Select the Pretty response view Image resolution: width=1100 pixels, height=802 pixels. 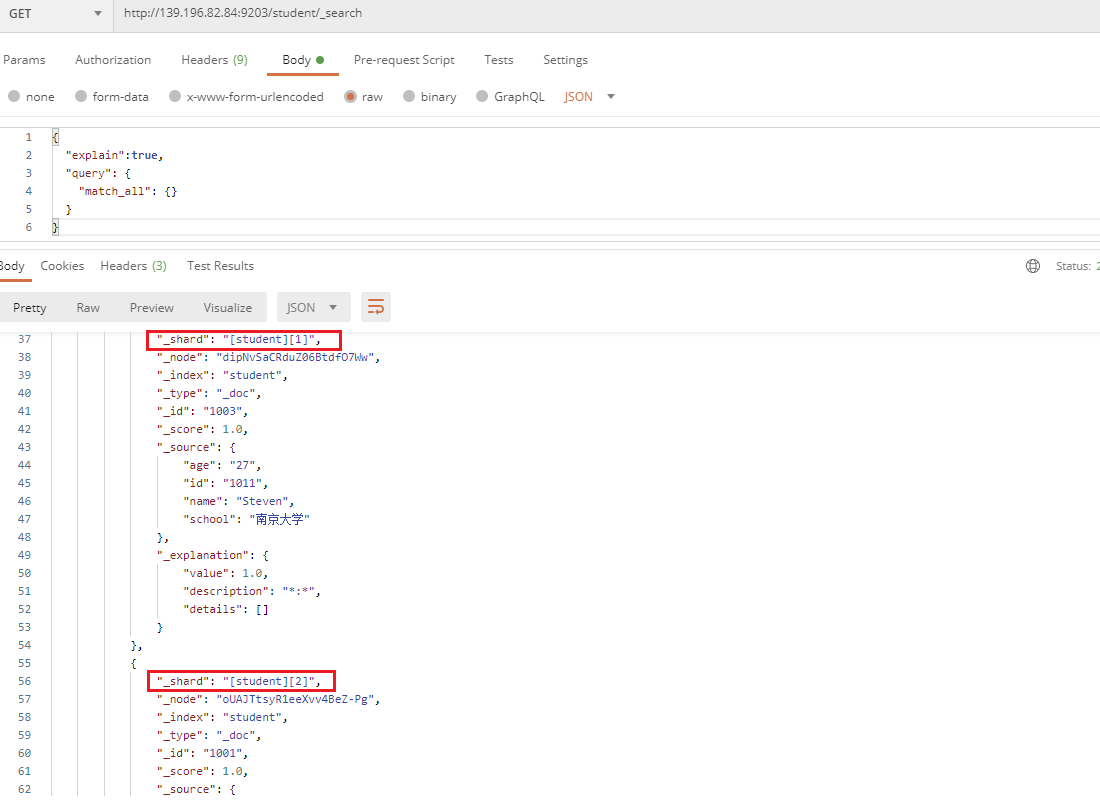[29, 307]
